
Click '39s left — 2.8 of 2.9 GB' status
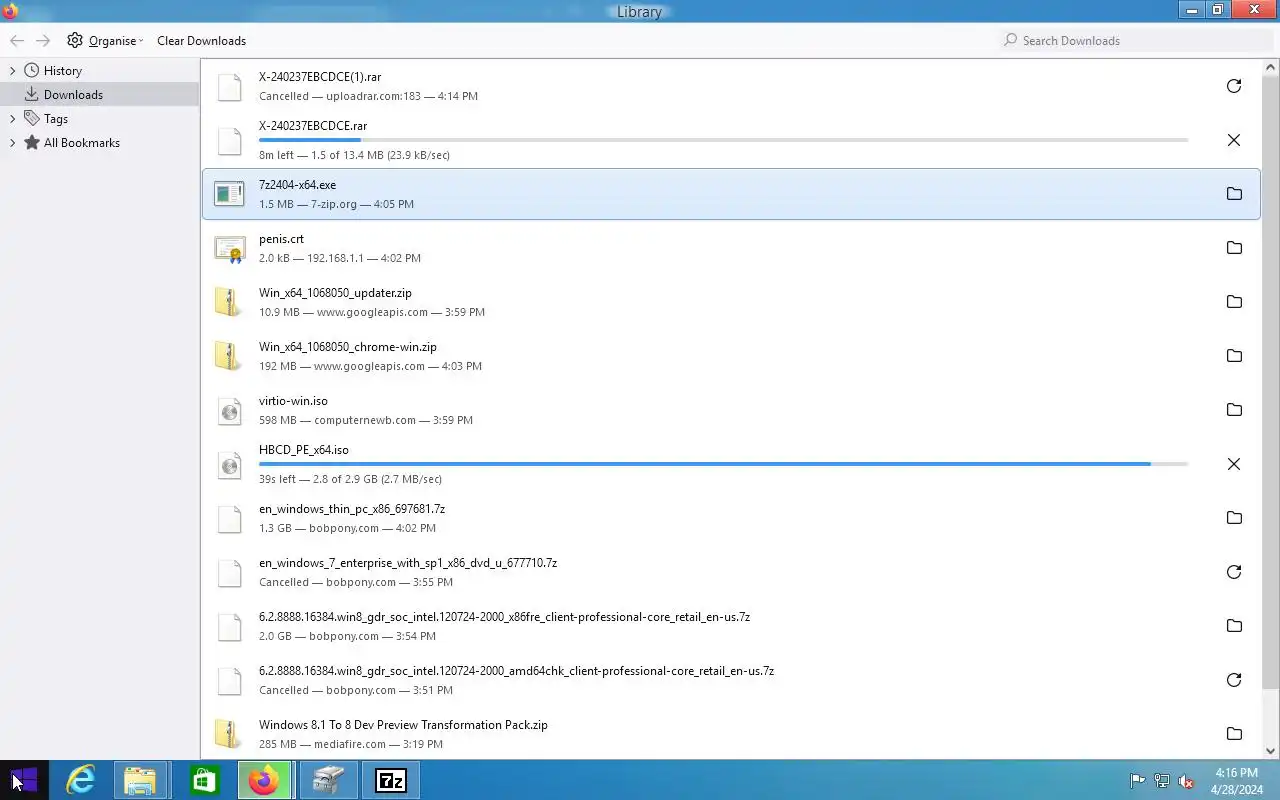(x=350, y=479)
